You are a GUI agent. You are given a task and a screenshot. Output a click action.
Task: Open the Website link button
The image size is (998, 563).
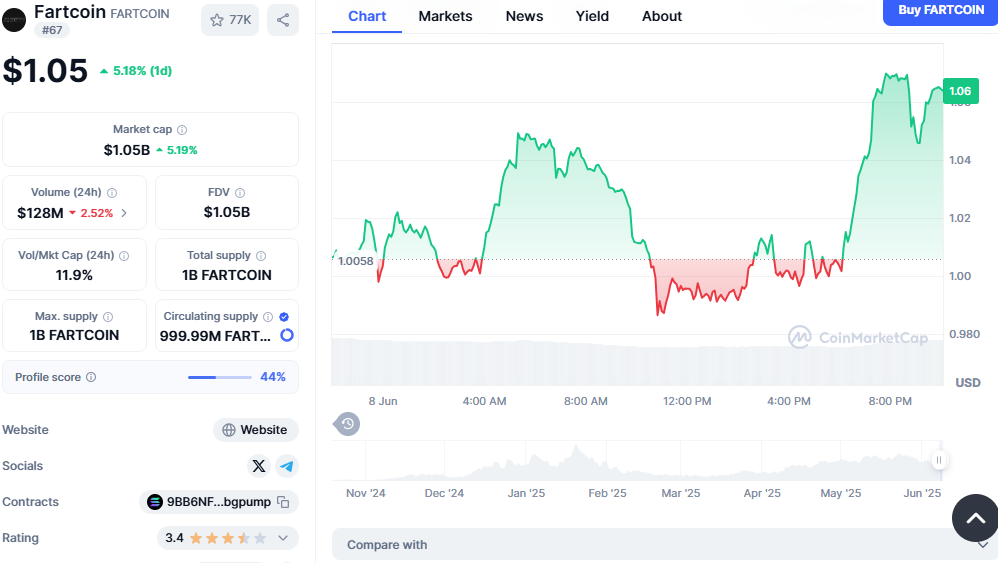tap(255, 430)
